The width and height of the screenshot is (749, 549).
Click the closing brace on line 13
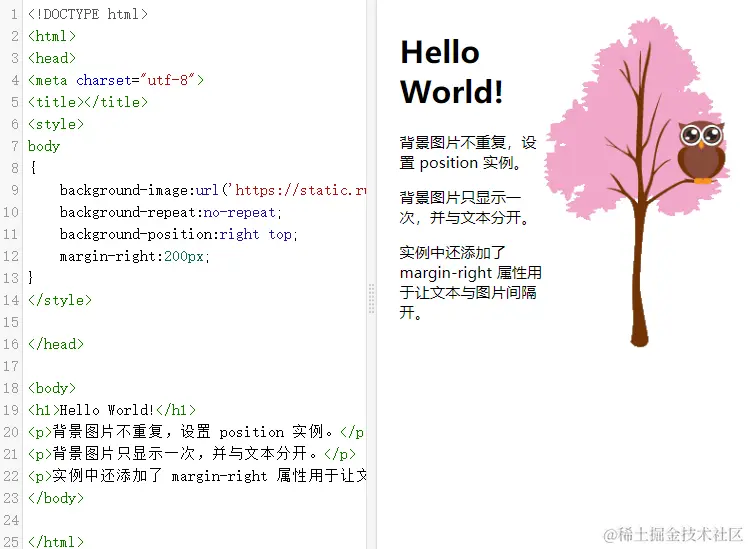[31, 278]
